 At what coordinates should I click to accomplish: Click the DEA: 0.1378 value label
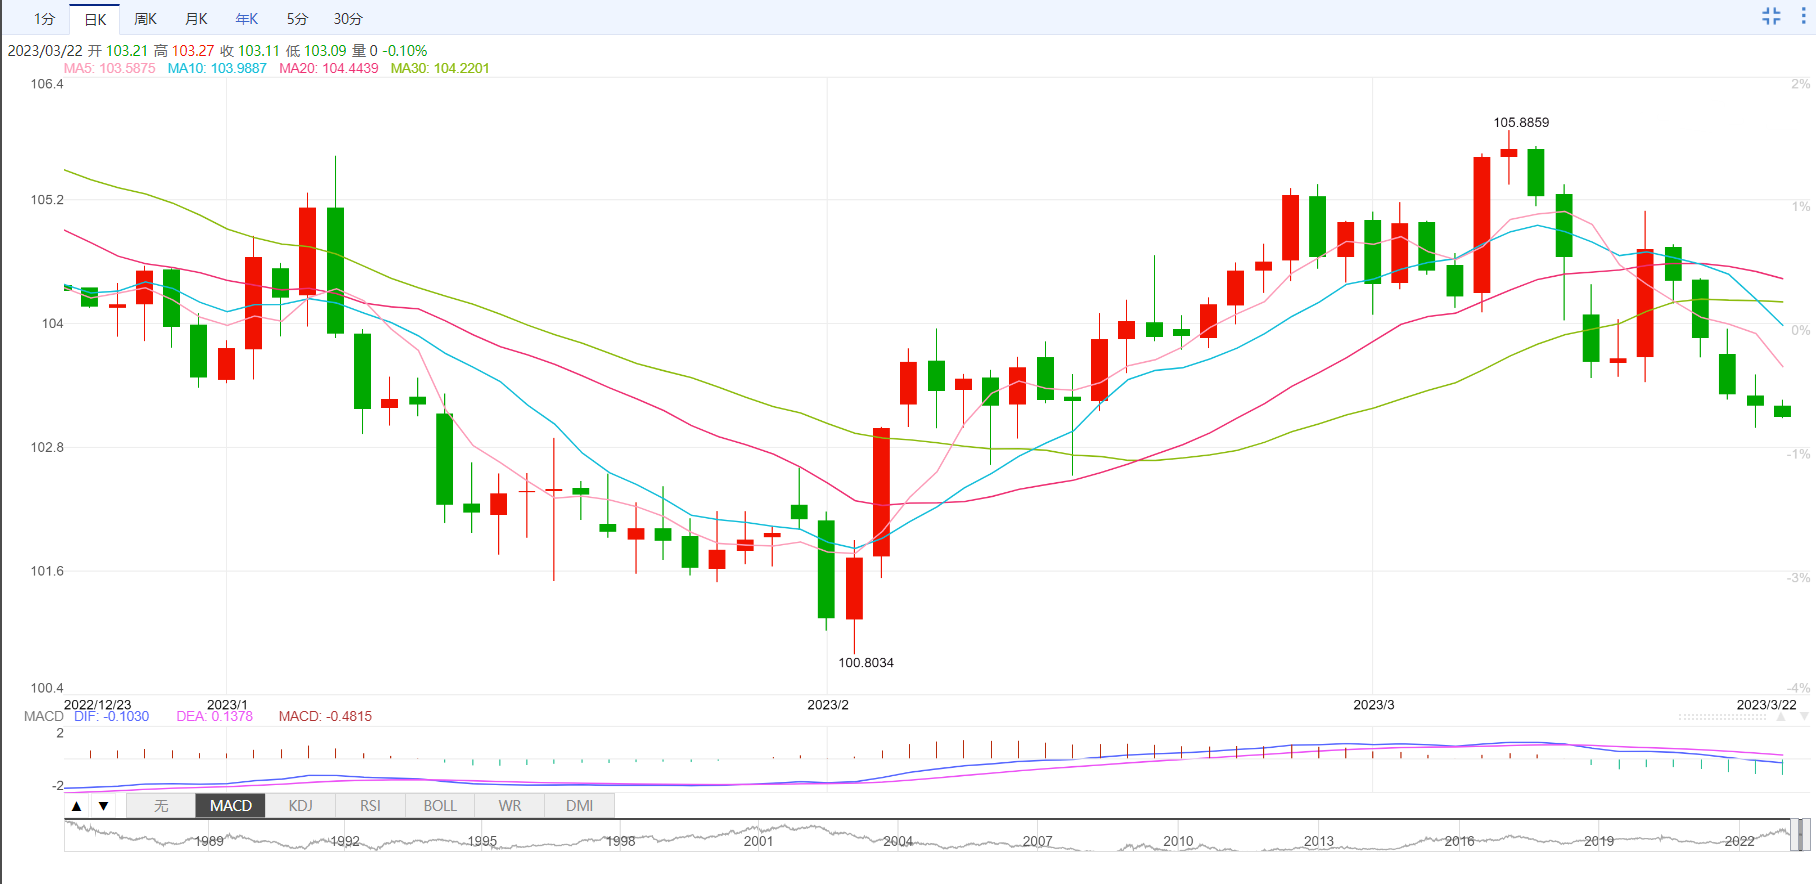click(215, 716)
